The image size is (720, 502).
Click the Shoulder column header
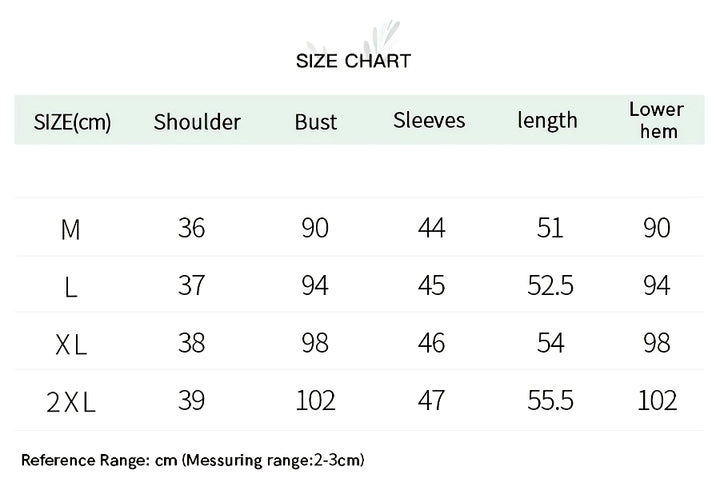(x=197, y=122)
